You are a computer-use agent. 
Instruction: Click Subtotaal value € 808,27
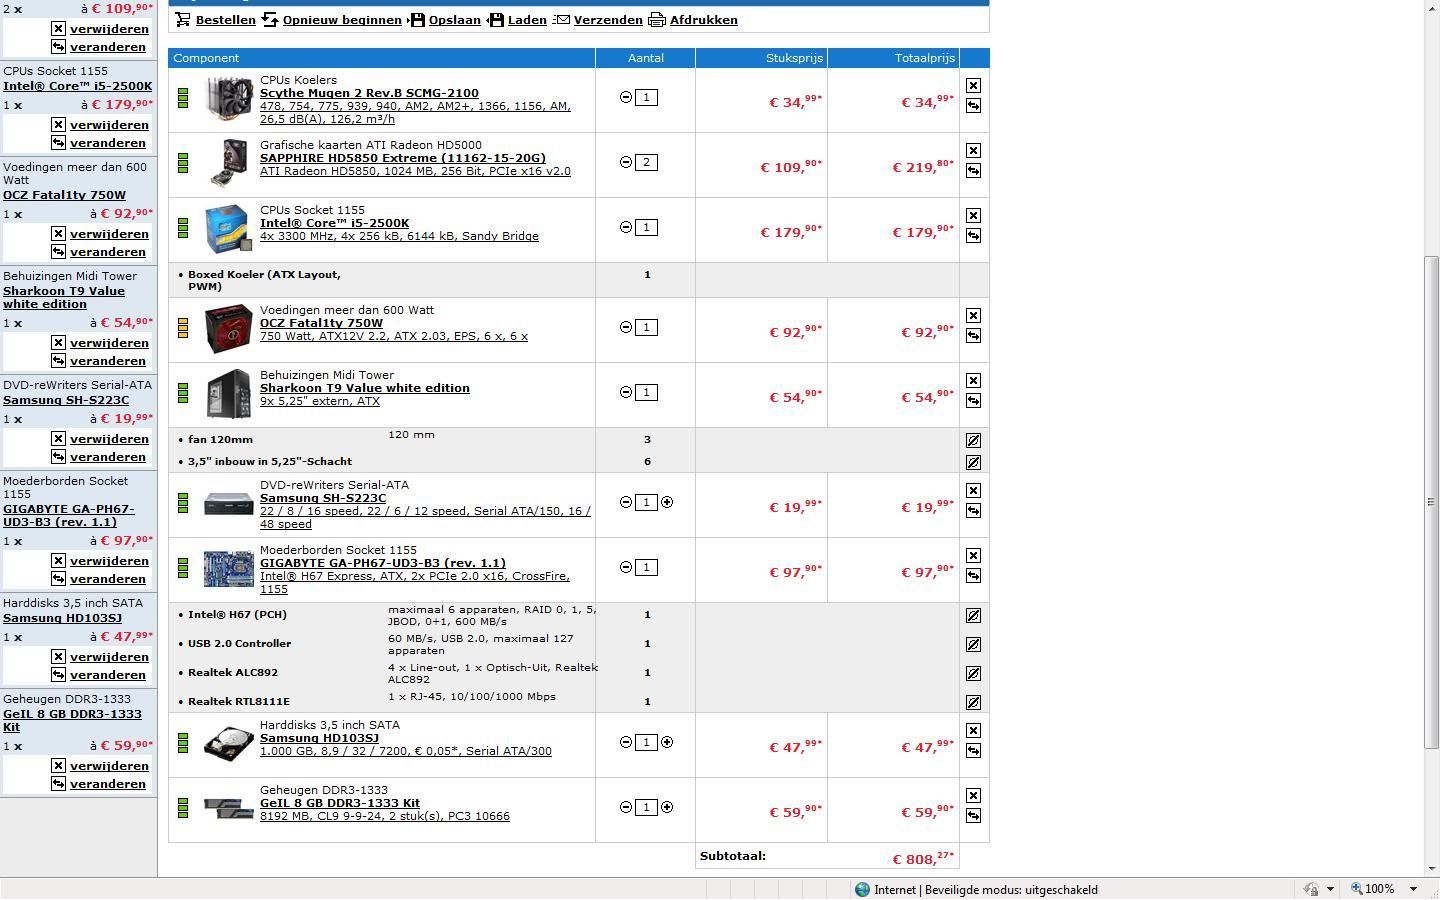point(923,858)
